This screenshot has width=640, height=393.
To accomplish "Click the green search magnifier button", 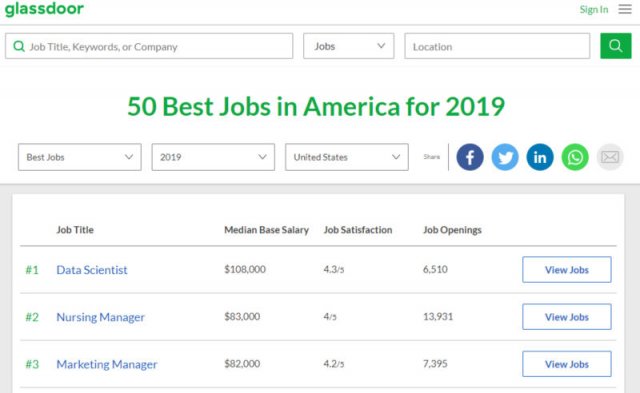I will coord(616,46).
